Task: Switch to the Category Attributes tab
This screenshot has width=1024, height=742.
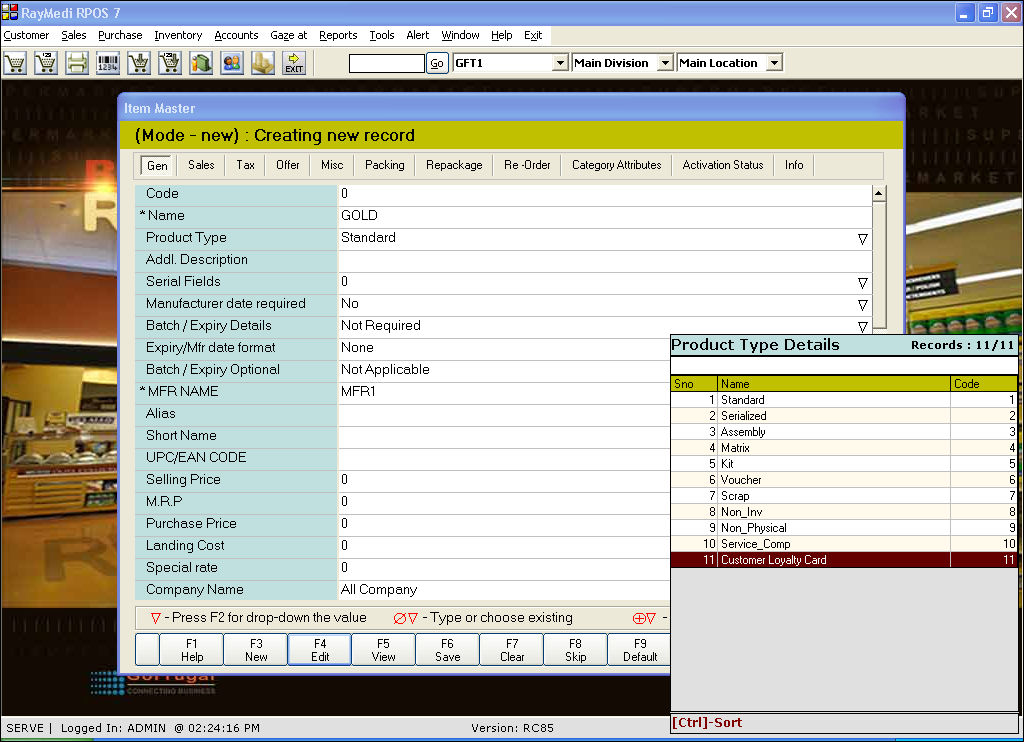Action: tap(616, 165)
